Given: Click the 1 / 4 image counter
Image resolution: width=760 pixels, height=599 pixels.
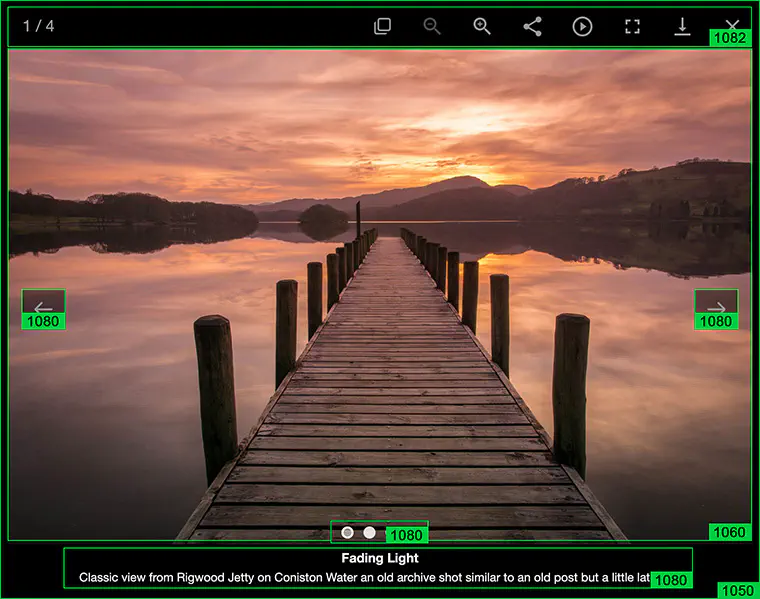Looking at the screenshot, I should 39,26.
